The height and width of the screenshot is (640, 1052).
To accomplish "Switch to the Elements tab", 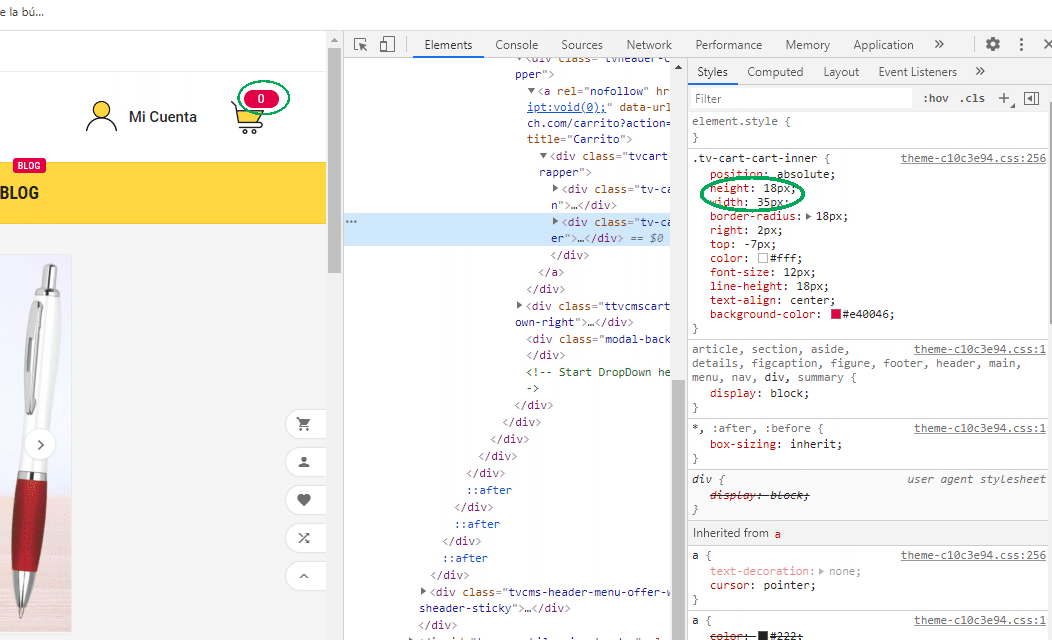I will click(448, 44).
